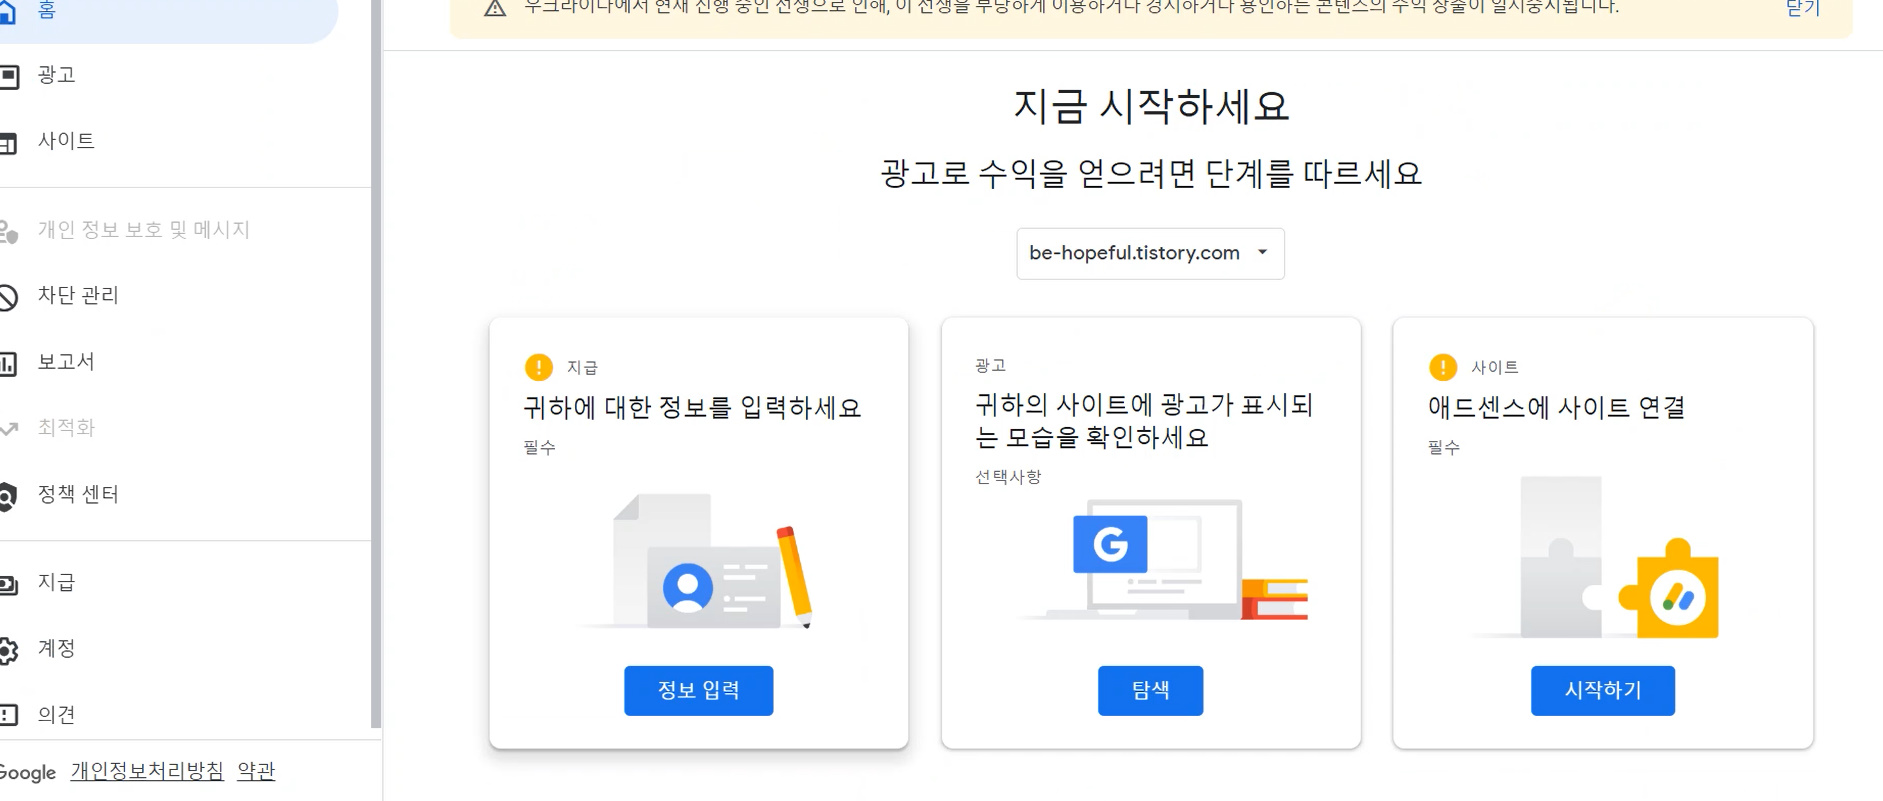Click the sites icon beside 사이트
The image size is (1883, 801).
[8, 143]
